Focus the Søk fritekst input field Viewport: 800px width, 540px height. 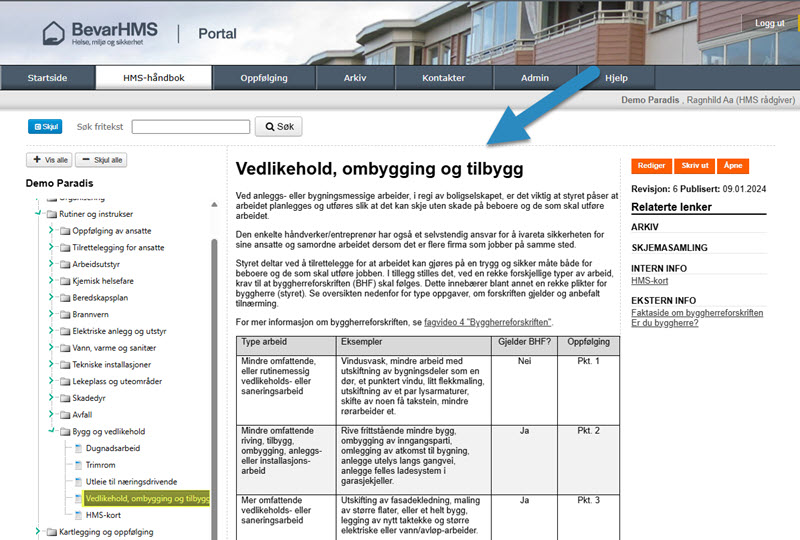190,127
